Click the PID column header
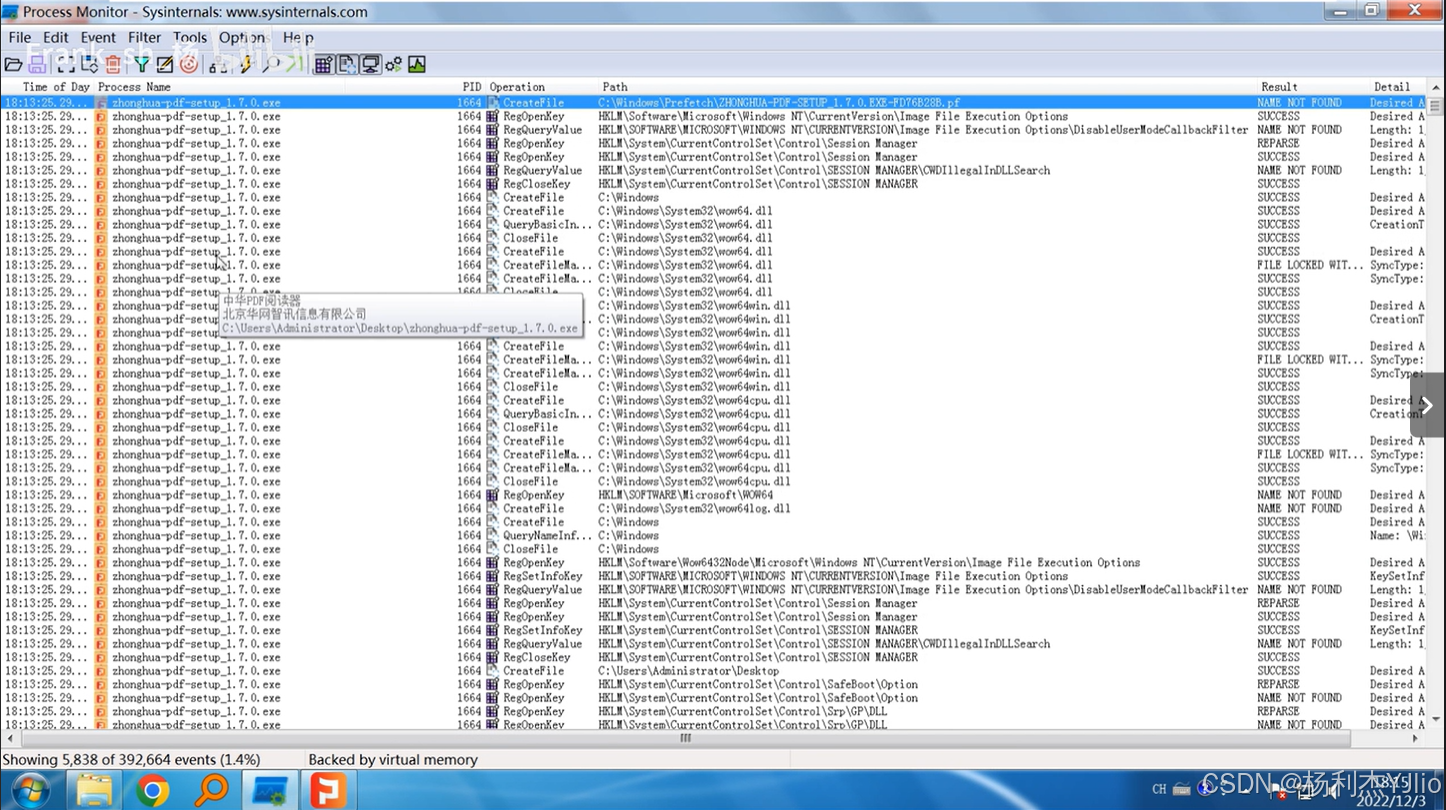This screenshot has width=1446, height=810. coord(472,87)
